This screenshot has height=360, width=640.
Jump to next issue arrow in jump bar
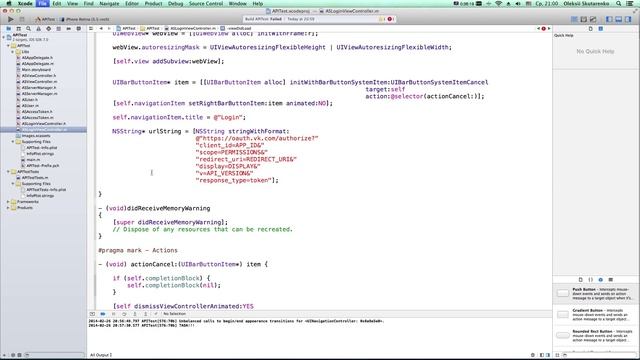[549, 29]
